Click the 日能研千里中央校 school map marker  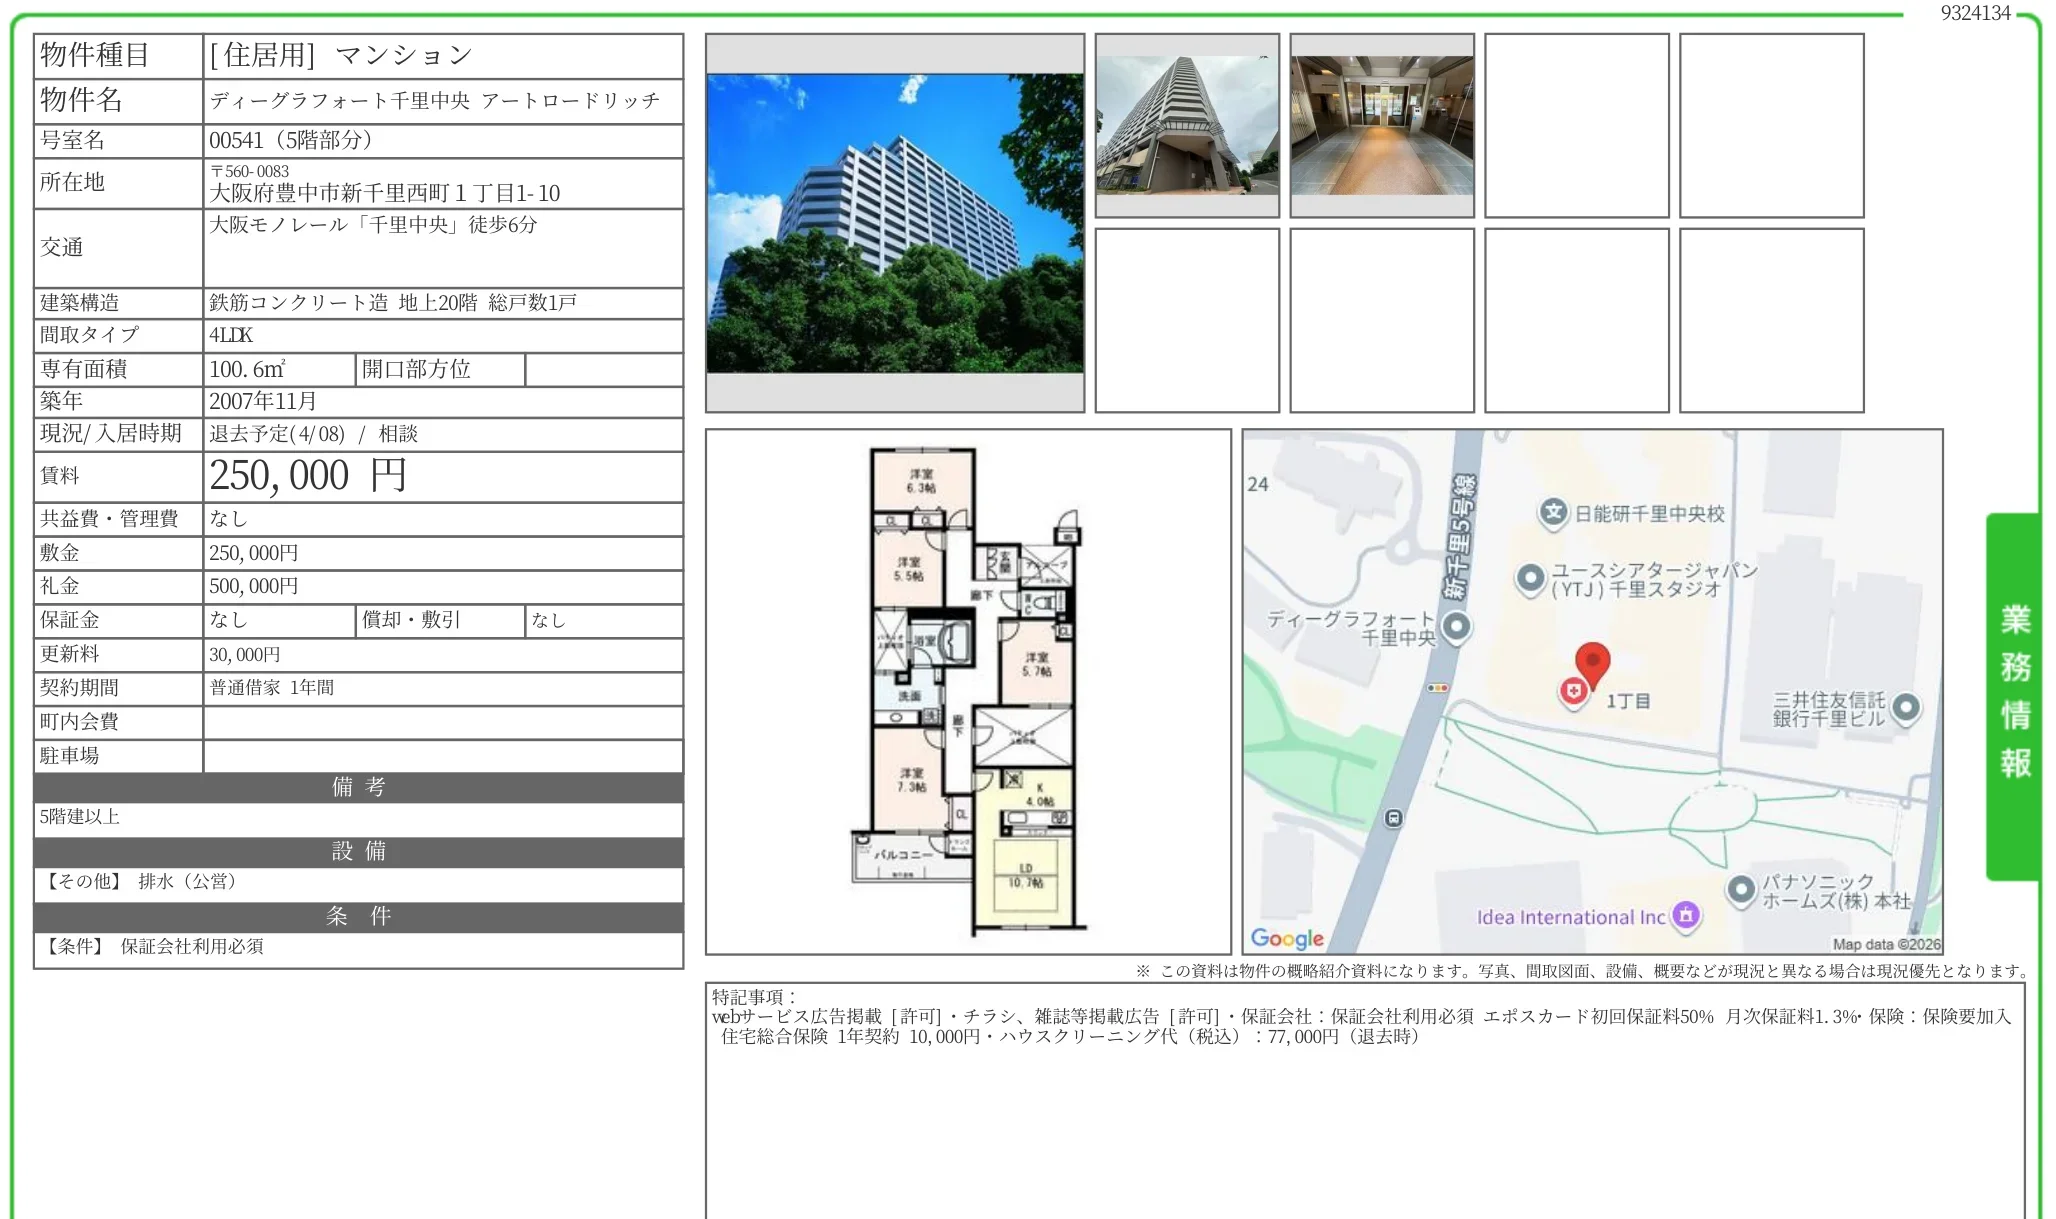pyautogui.click(x=1552, y=513)
